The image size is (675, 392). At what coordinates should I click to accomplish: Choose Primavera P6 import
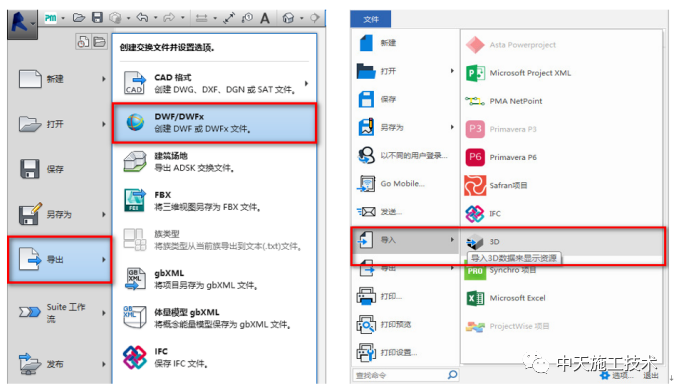coord(561,157)
